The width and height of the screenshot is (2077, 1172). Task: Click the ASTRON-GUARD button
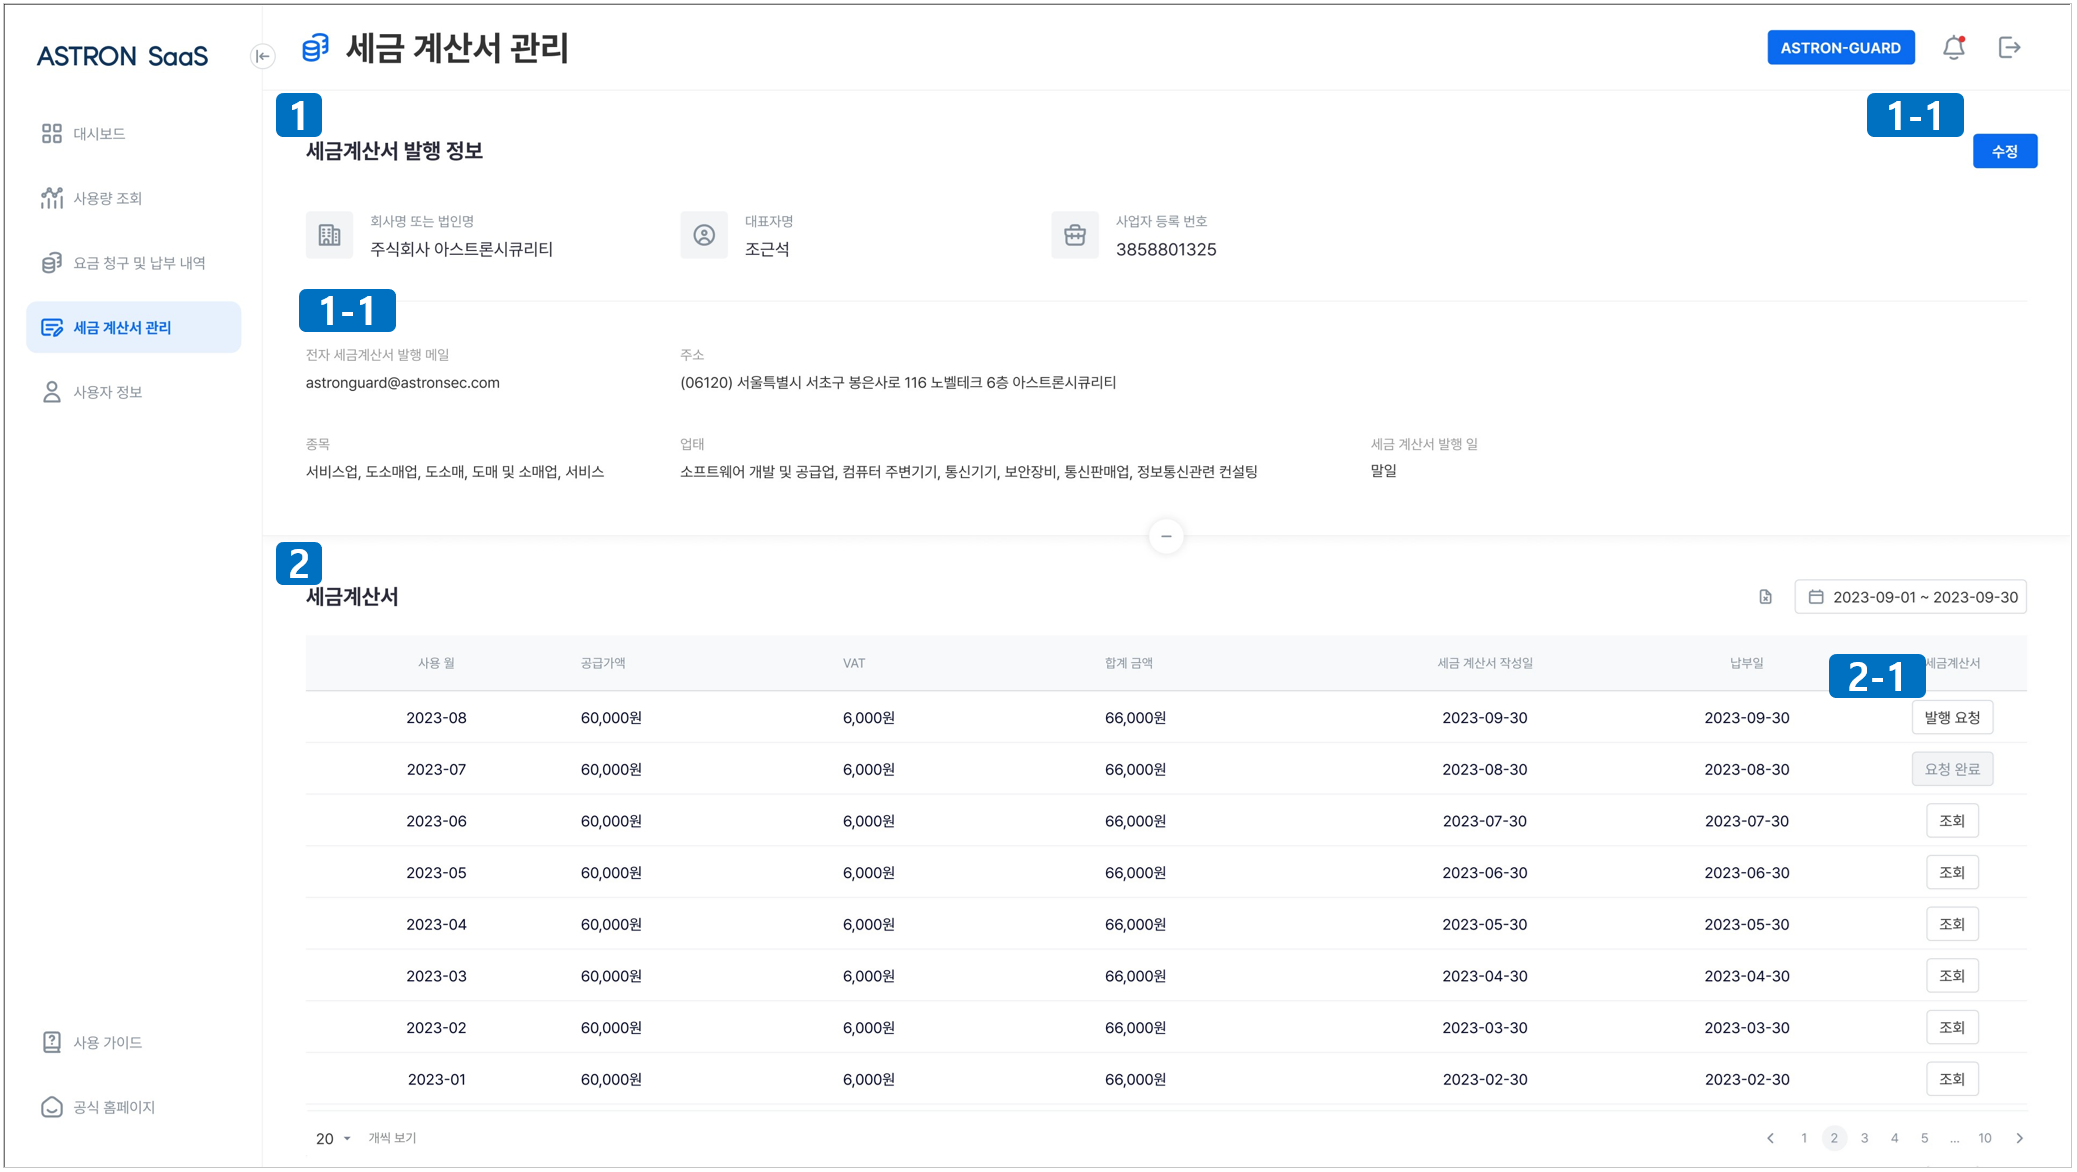tap(1840, 48)
